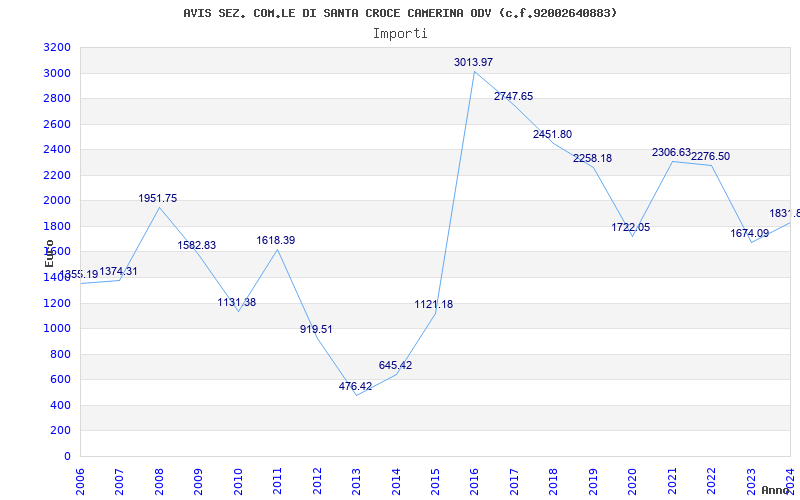Select the 2451.80 data label
This screenshot has width=800, height=500.
(x=553, y=135)
